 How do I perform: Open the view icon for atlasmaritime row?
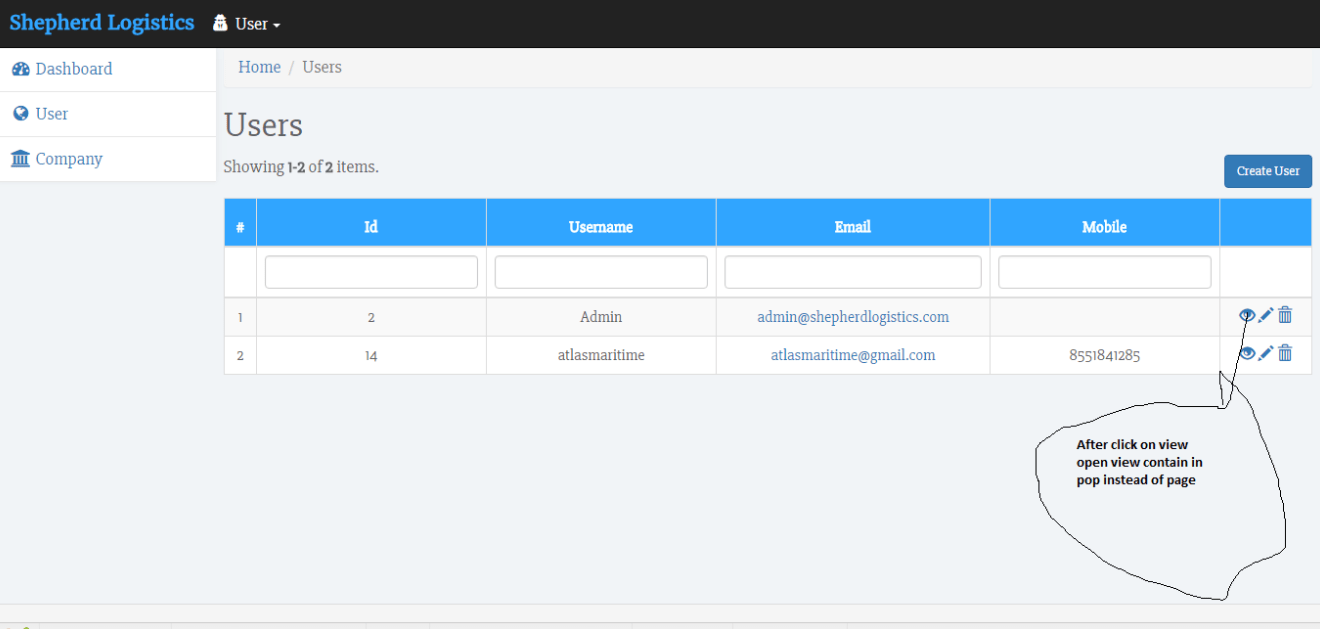(x=1247, y=353)
